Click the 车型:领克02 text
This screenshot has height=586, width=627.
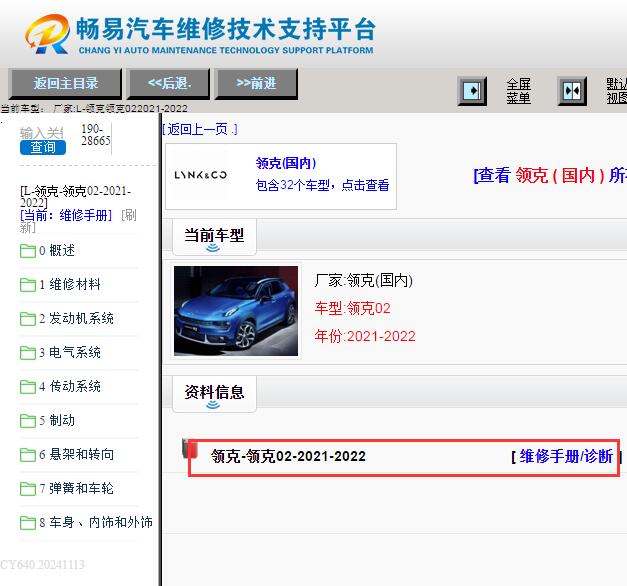click(352, 308)
